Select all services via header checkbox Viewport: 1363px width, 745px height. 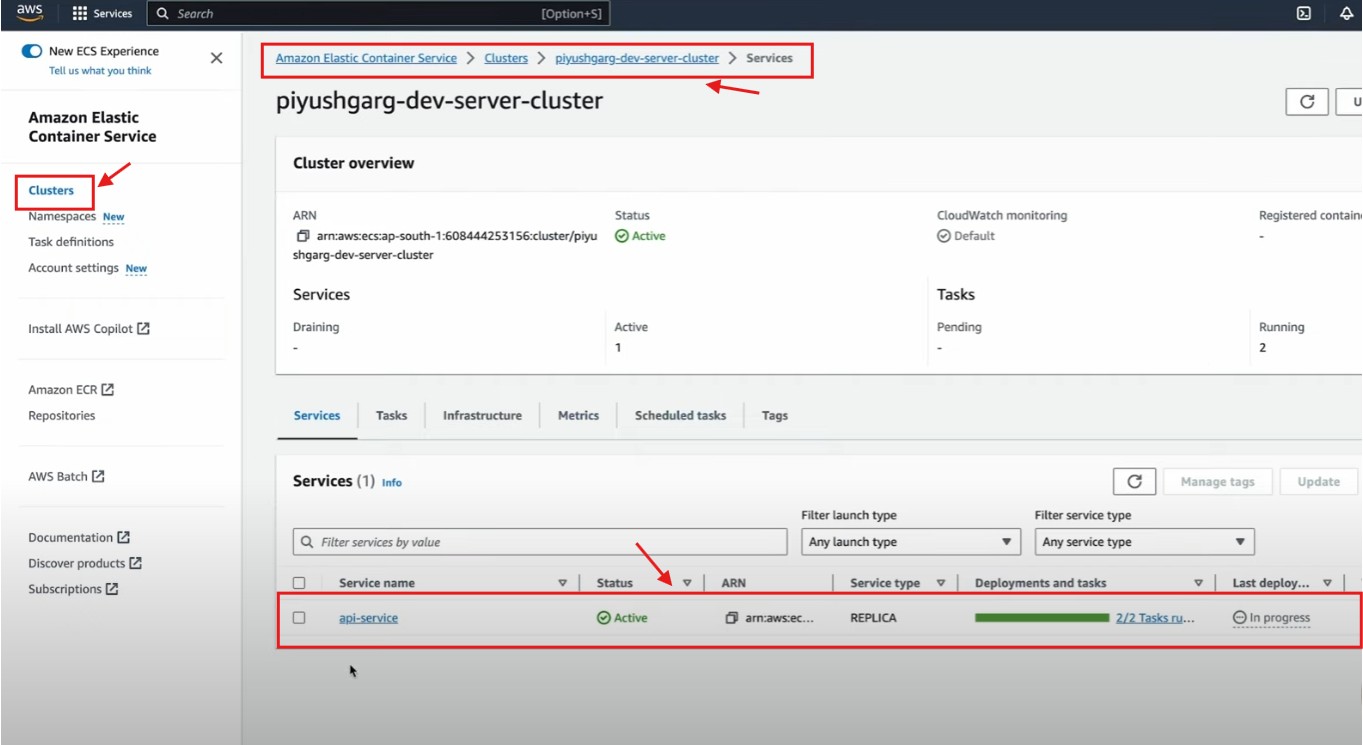click(x=299, y=583)
